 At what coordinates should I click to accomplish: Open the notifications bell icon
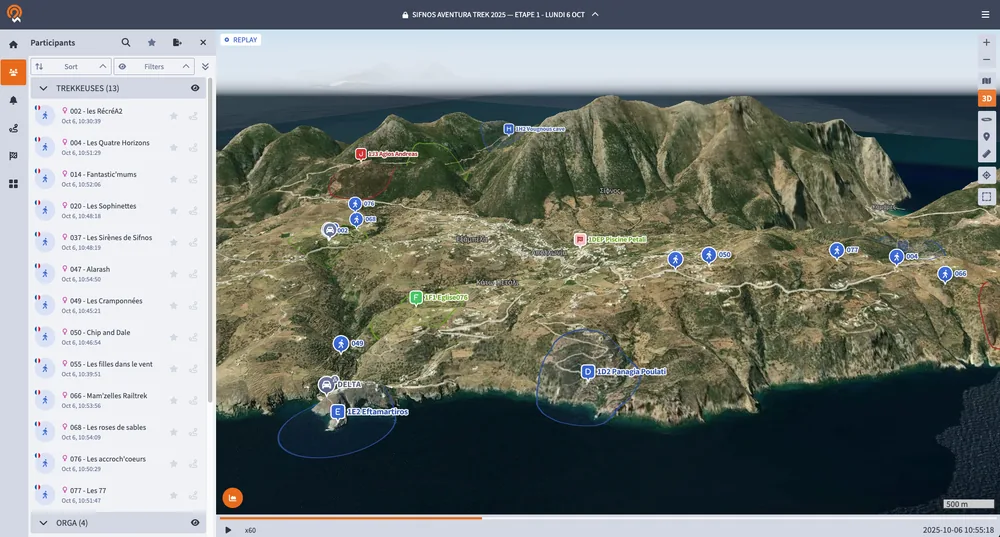tap(13, 100)
